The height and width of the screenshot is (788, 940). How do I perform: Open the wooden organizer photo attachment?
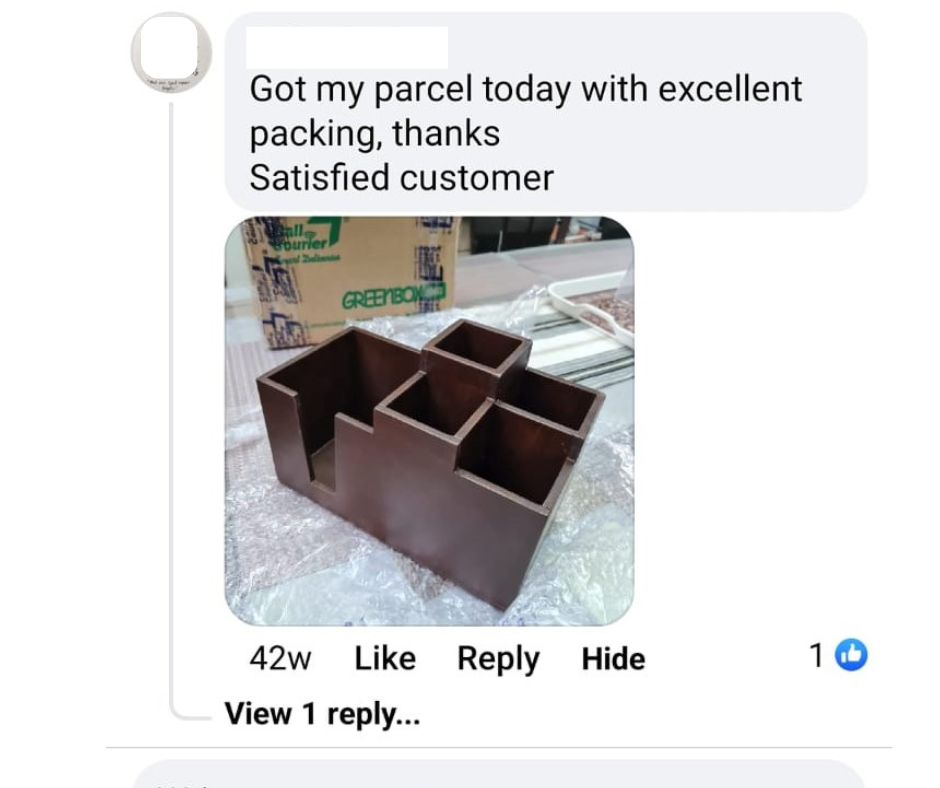429,421
